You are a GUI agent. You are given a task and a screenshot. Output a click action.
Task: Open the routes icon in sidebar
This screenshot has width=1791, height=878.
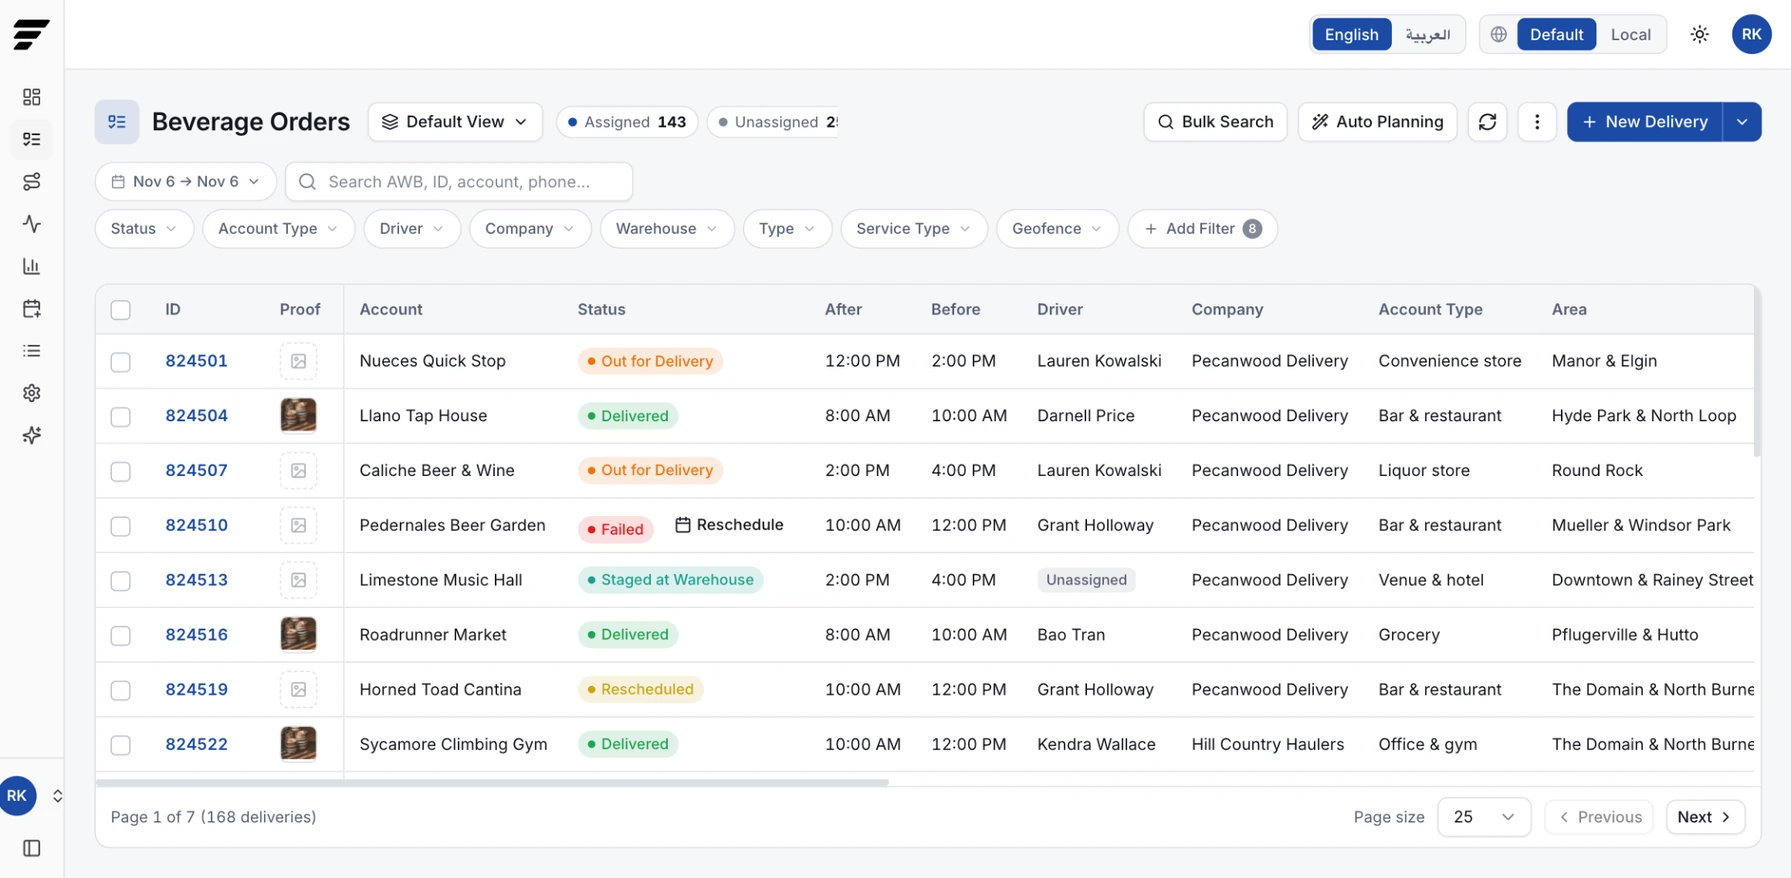click(x=32, y=181)
